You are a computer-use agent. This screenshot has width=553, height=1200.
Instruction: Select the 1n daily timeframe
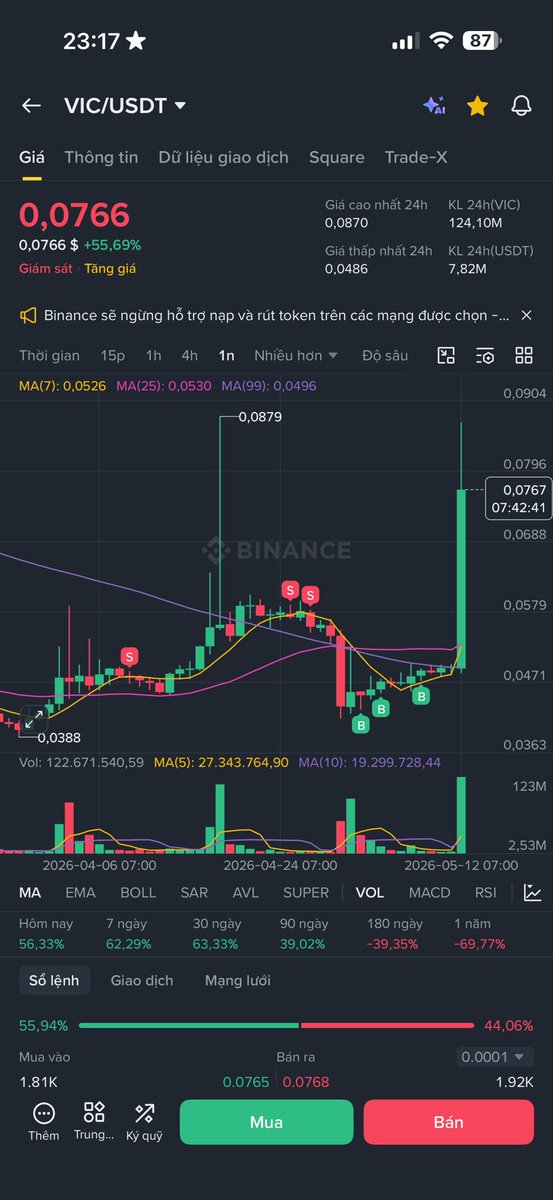(x=227, y=355)
